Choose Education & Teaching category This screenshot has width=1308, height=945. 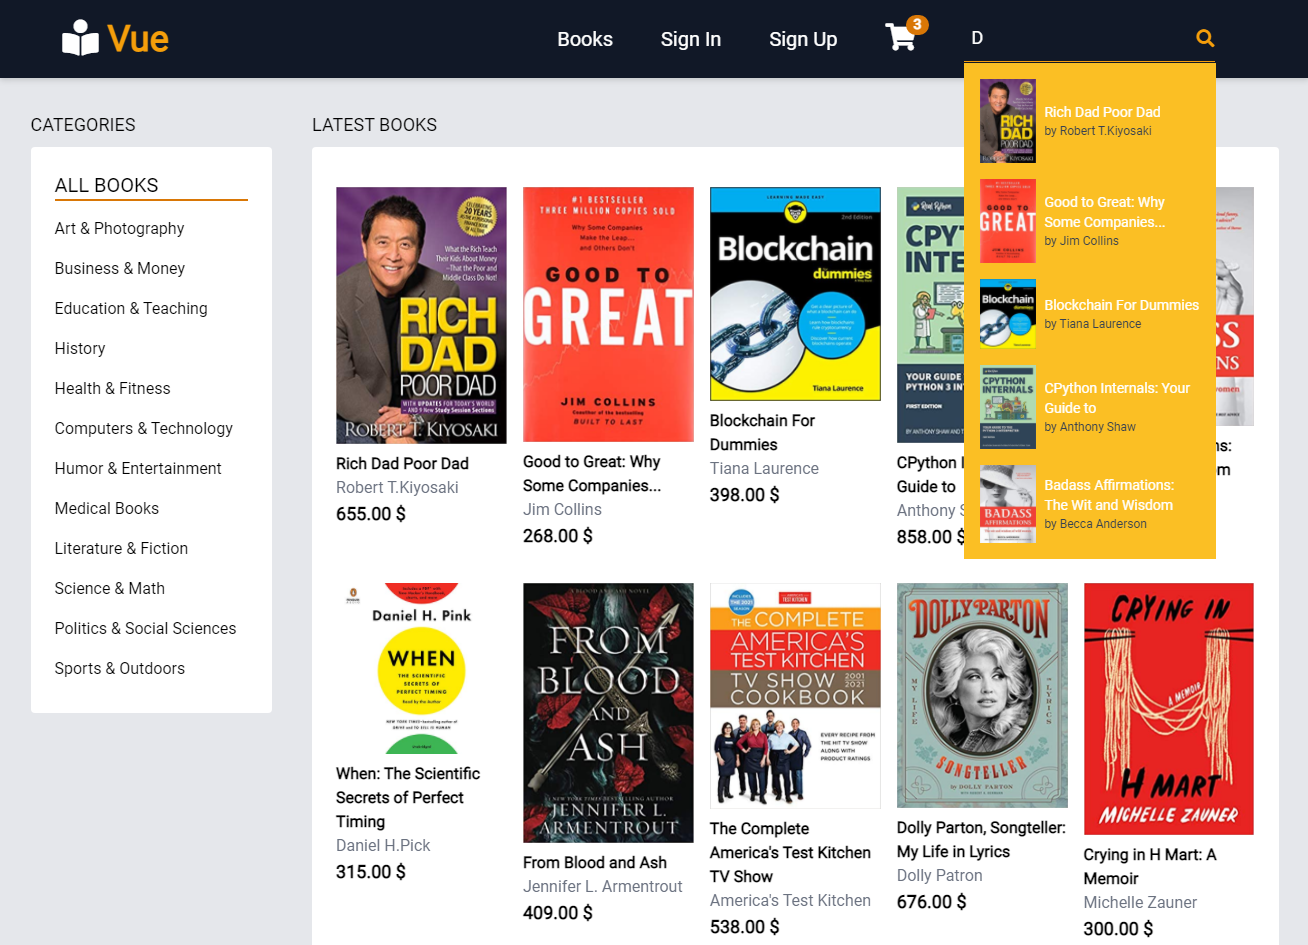[x=131, y=308]
